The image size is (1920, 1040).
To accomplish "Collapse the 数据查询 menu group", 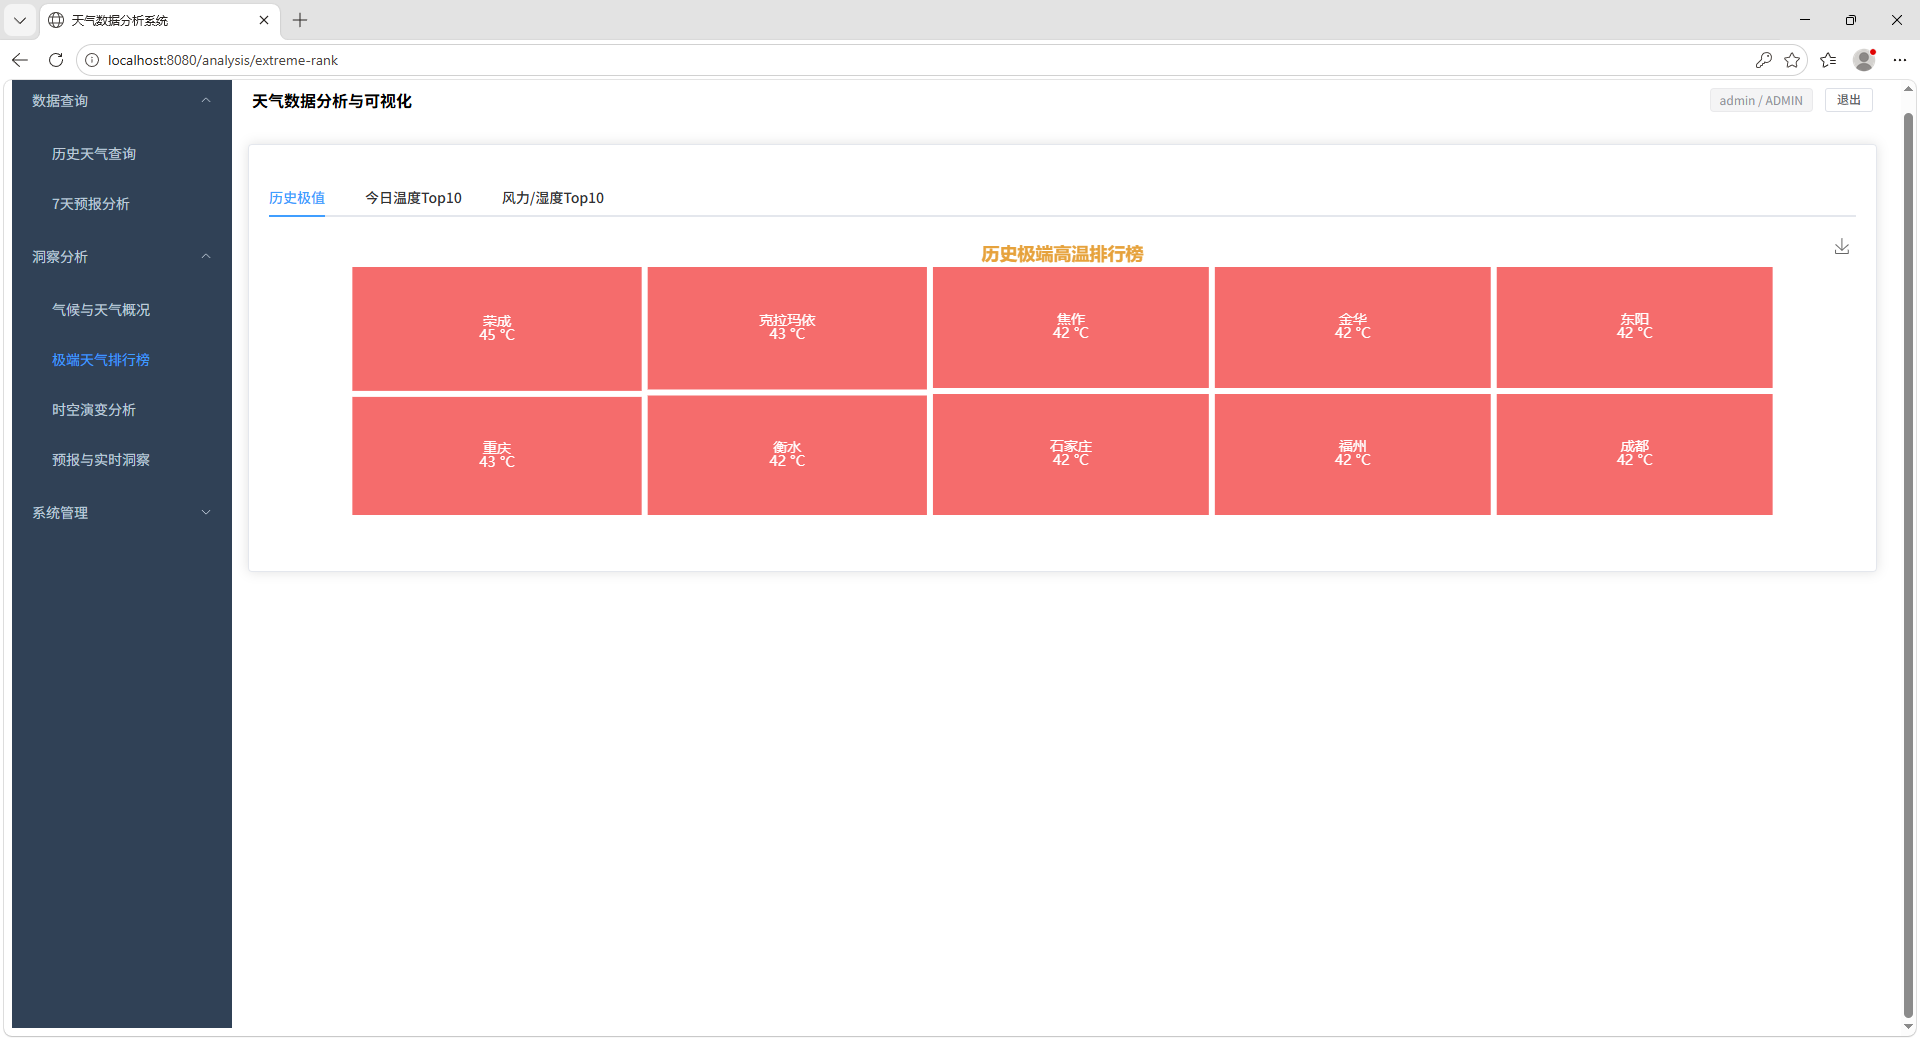I will [x=206, y=101].
